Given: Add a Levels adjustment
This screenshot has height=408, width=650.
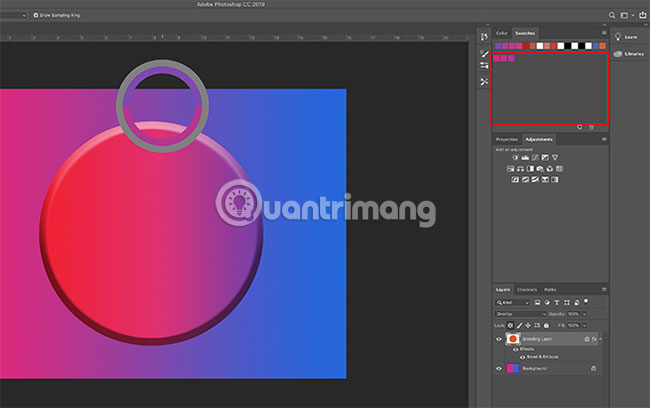Looking at the screenshot, I should [x=525, y=158].
